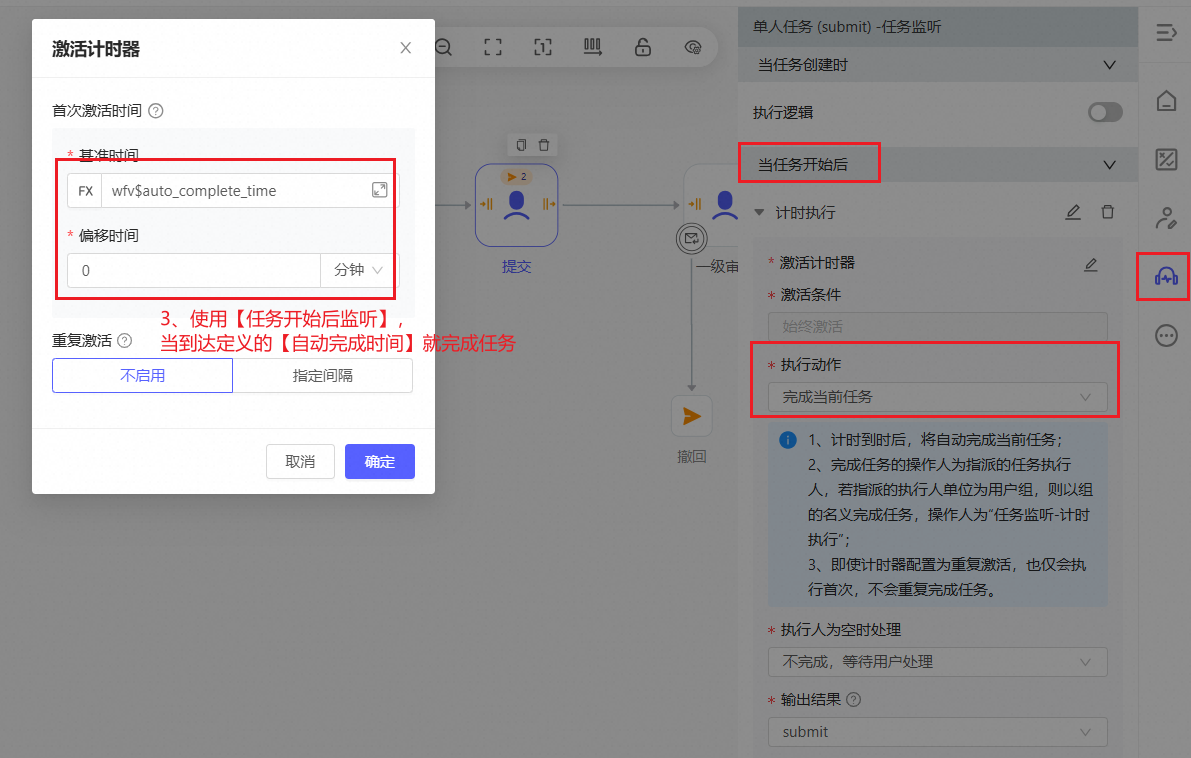Click the copy icon above the 提交 node
Image resolution: width=1191 pixels, height=758 pixels.
[x=521, y=145]
